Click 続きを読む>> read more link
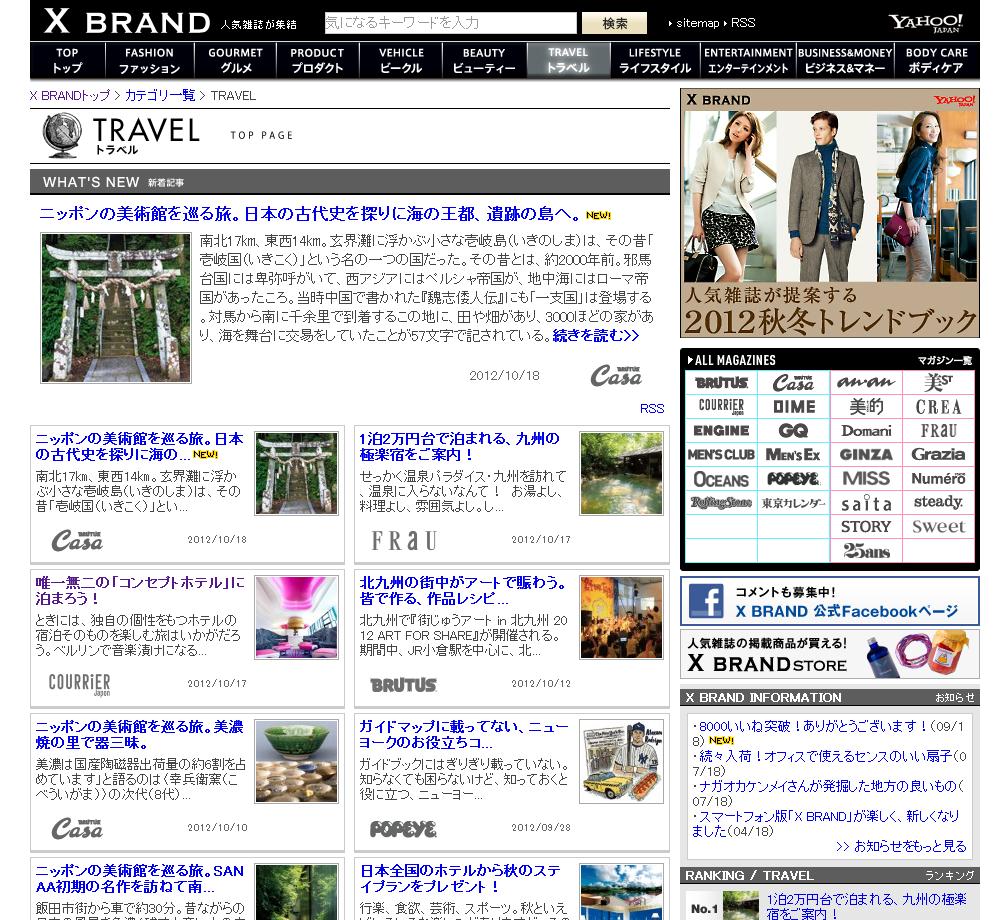The height and width of the screenshot is (920, 998). (596, 336)
